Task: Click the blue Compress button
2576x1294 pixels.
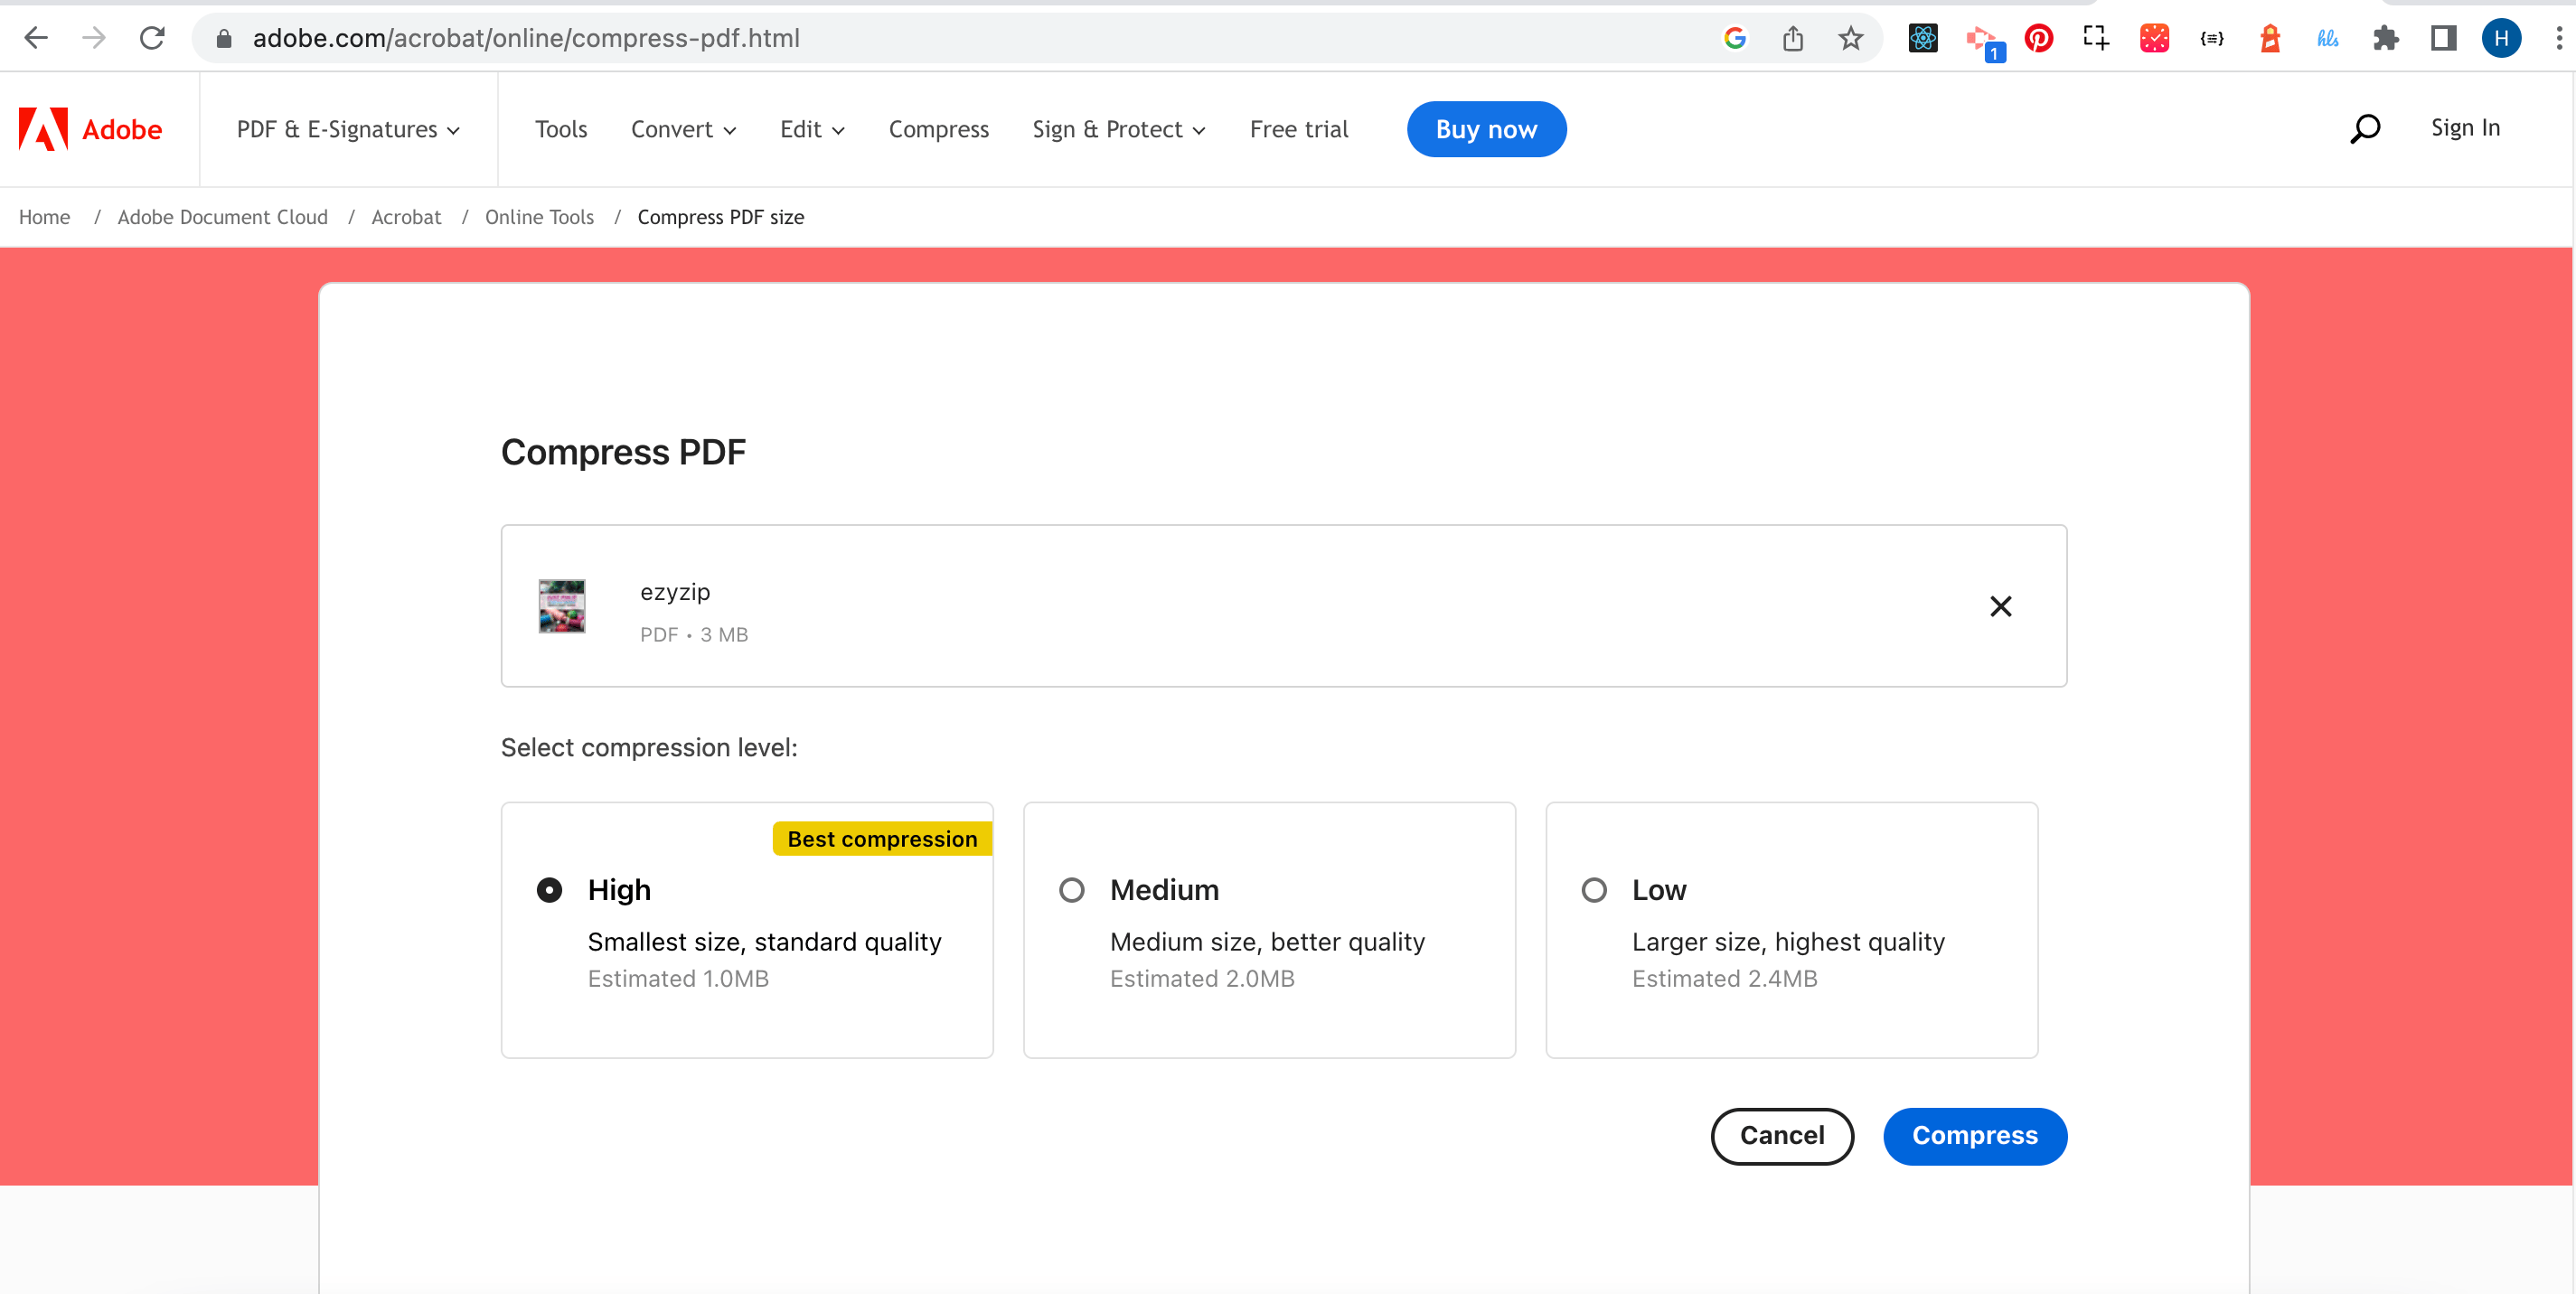Action: [1974, 1136]
